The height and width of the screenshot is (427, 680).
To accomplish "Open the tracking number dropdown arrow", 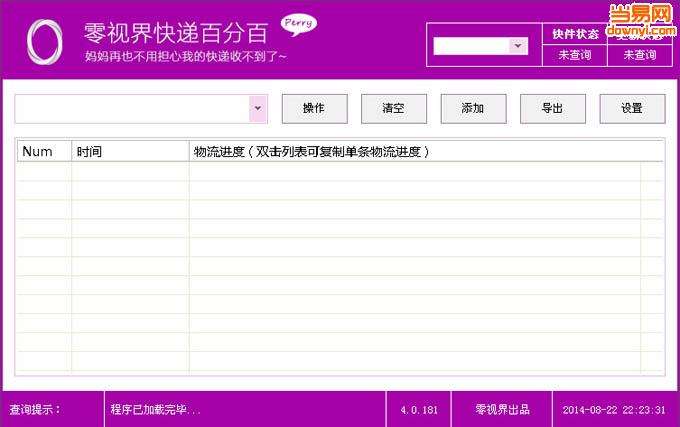I will point(258,108).
